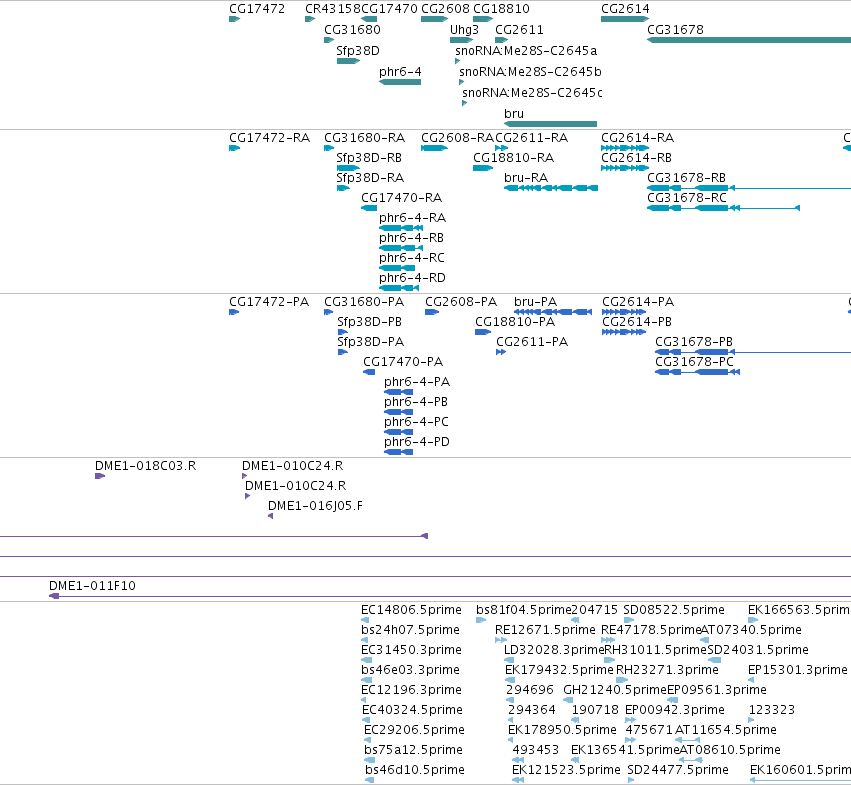
Task: Click the Uhg3 gene label
Action: 464,30
